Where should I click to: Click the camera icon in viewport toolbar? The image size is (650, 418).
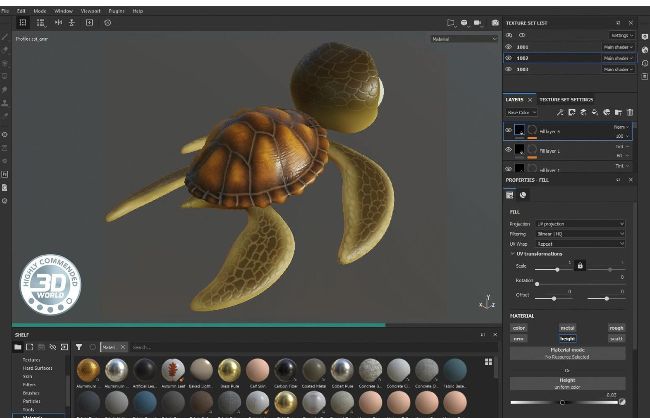(478, 22)
